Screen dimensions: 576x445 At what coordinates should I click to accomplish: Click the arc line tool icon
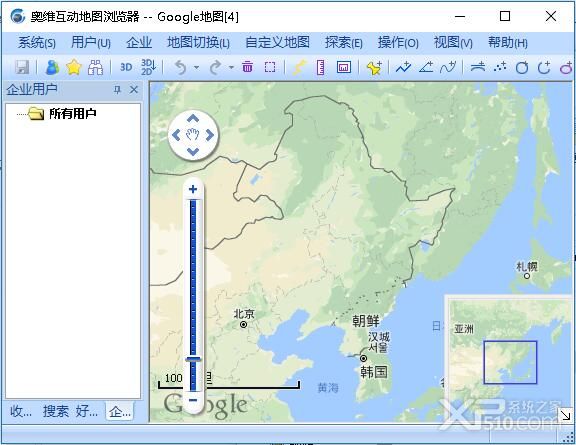pyautogui.click(x=478, y=67)
